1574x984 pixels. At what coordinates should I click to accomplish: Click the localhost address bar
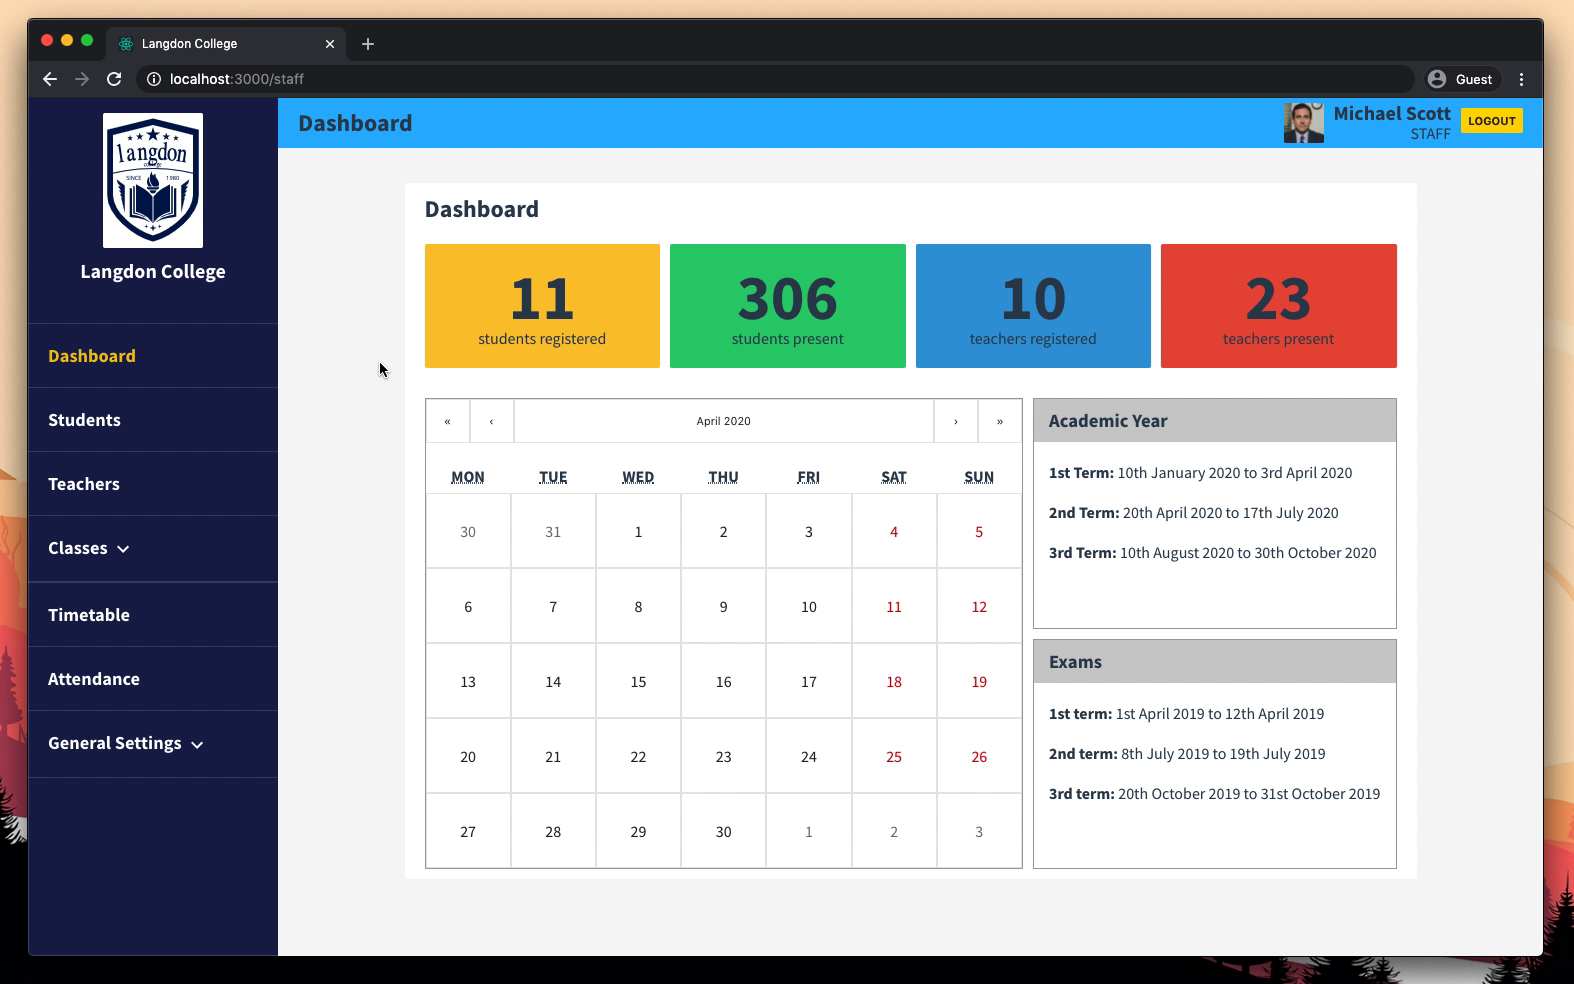point(700,79)
